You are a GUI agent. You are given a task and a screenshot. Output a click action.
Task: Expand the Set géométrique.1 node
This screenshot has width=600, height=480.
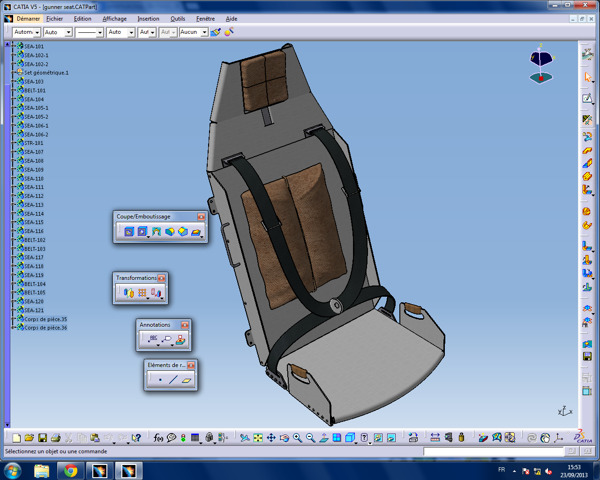pos(13,72)
